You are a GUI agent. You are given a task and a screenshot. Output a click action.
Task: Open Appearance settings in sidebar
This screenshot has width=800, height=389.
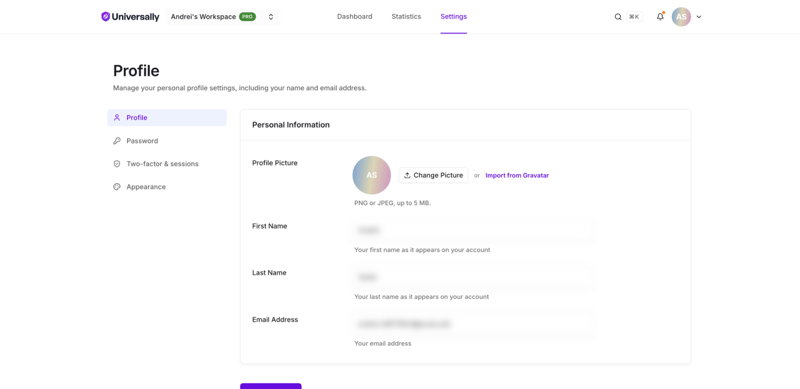point(167,187)
